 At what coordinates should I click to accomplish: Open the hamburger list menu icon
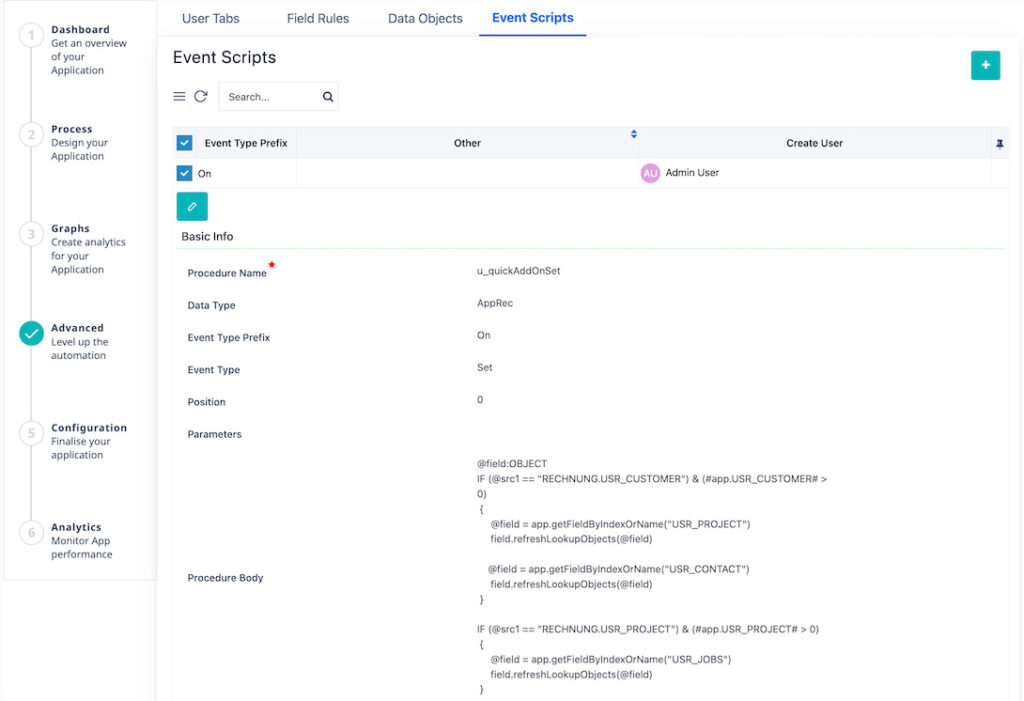pyautogui.click(x=179, y=97)
